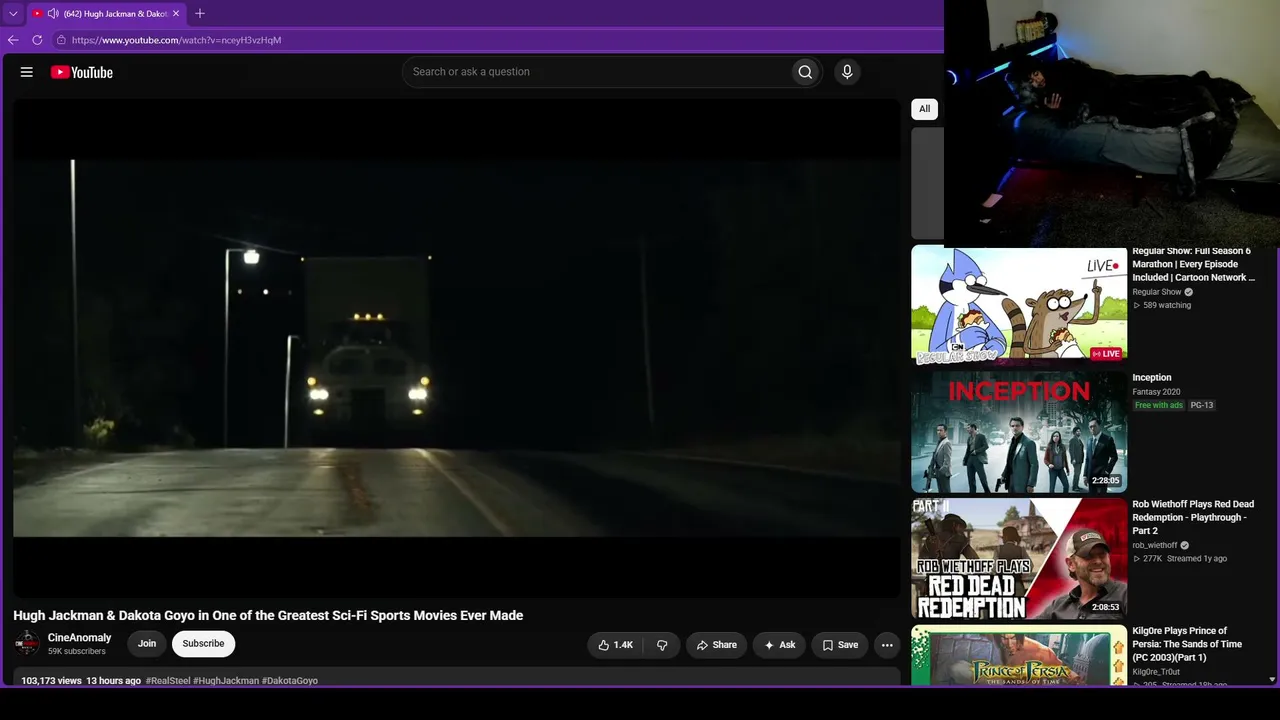The image size is (1280, 720).
Task: Open the tab search dropdown arrow
Action: (13, 14)
